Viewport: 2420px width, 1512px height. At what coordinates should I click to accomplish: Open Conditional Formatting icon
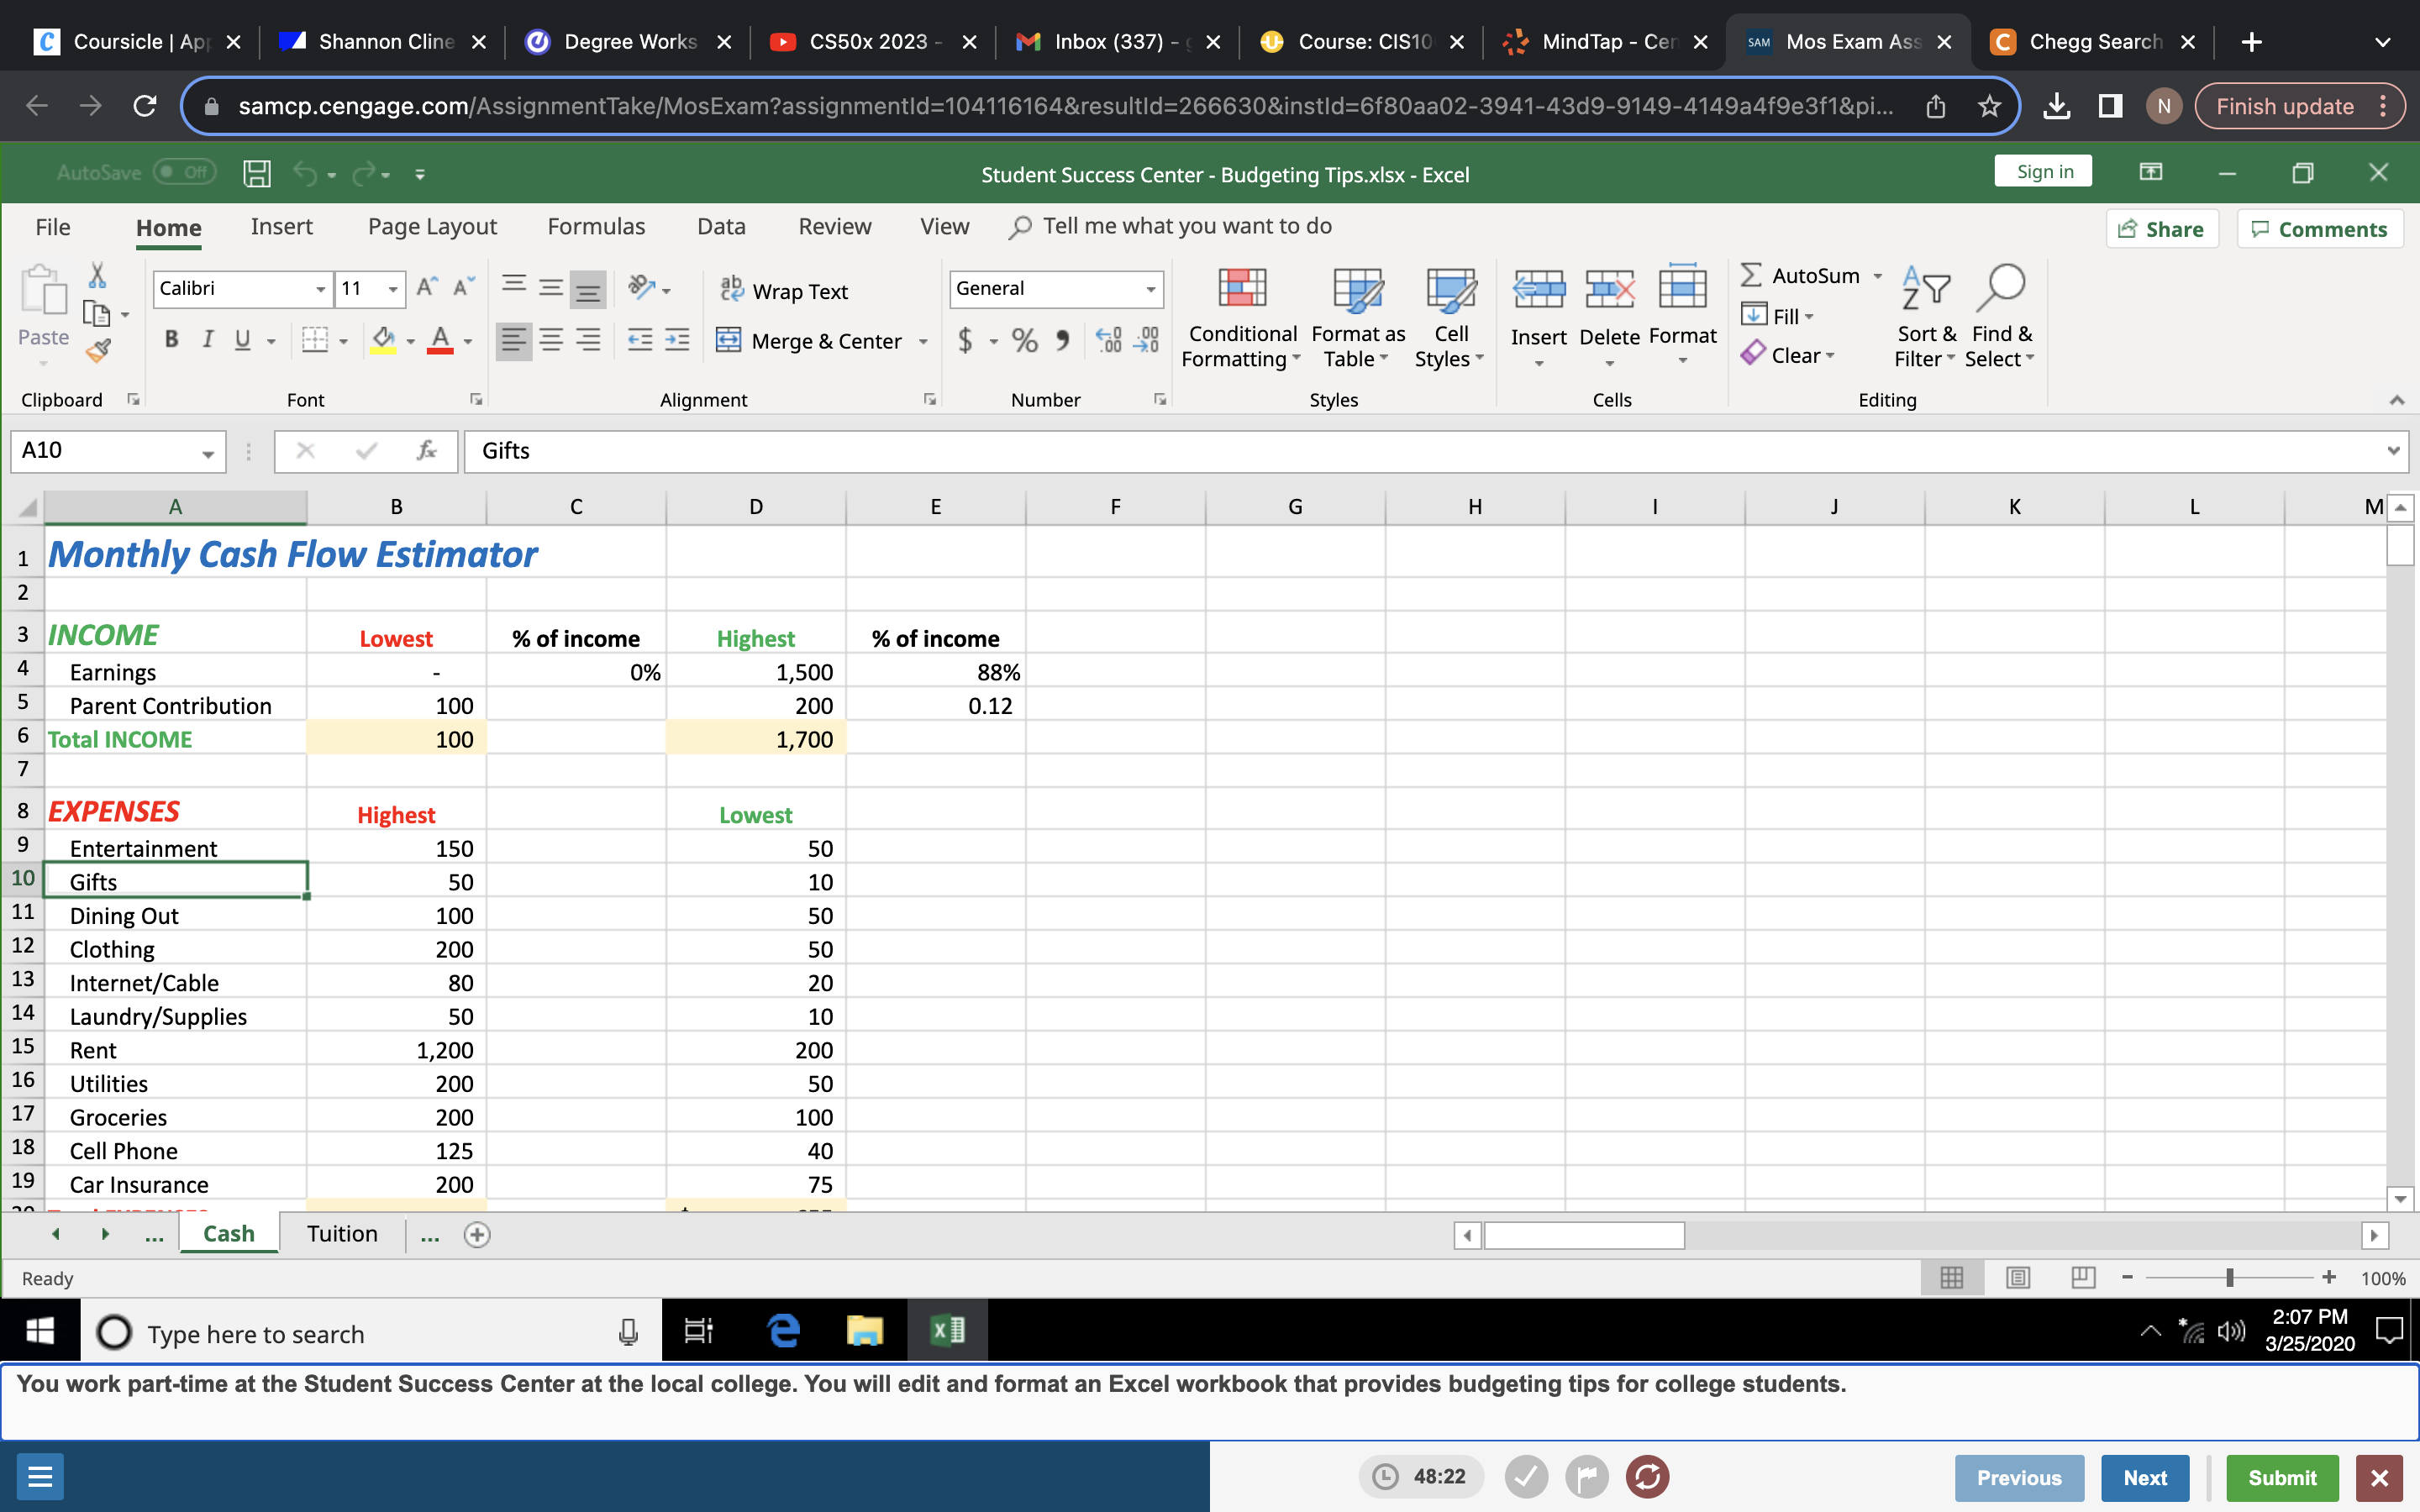1242,288
